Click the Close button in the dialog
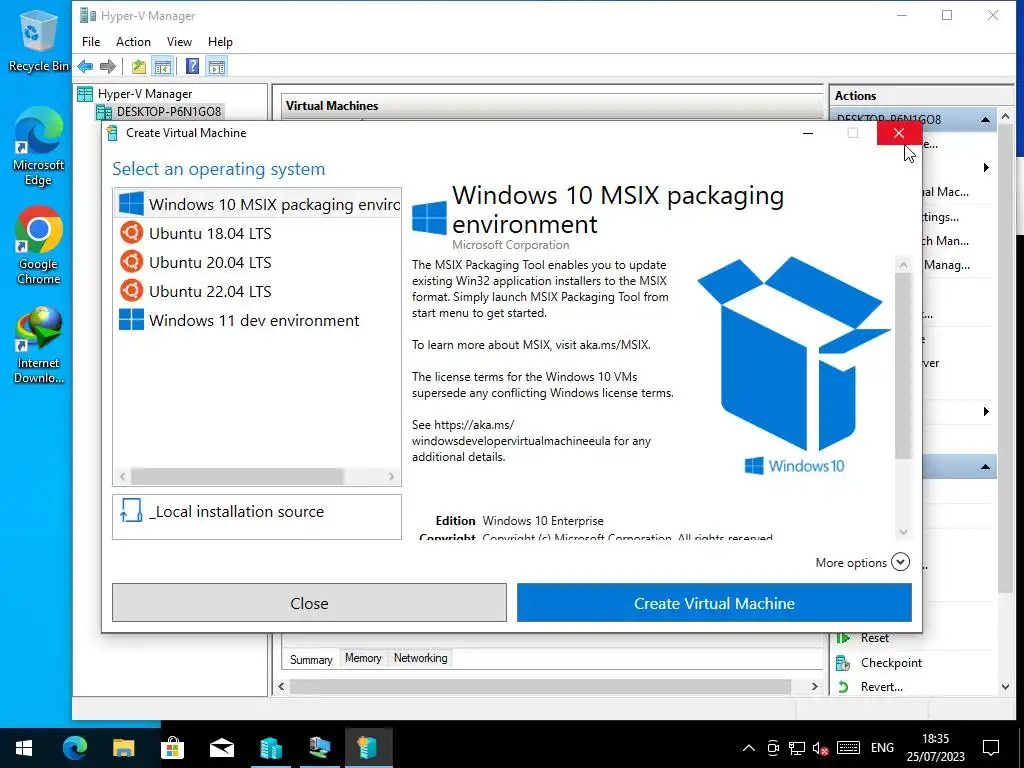Image resolution: width=1024 pixels, height=768 pixels. tap(310, 603)
